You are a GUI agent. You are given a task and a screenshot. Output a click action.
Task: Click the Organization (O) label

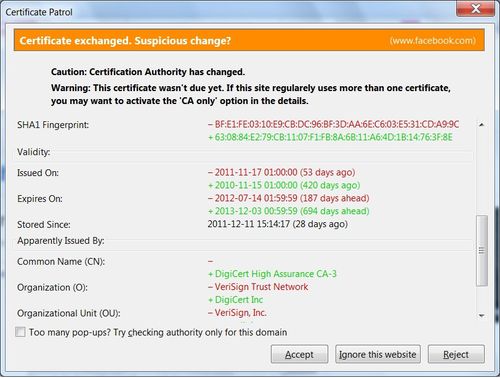(x=52, y=287)
